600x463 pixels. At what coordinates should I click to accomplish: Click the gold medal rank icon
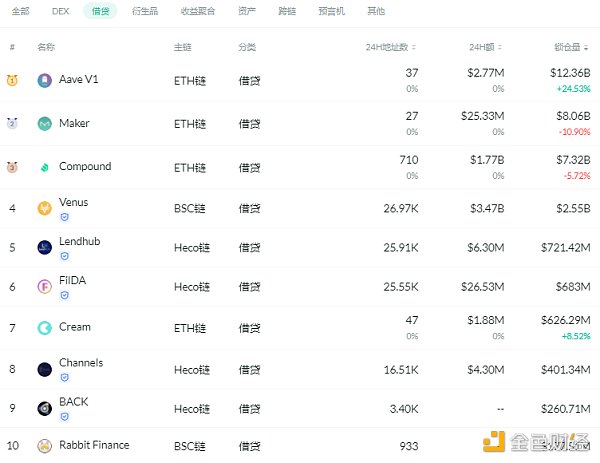pyautogui.click(x=13, y=80)
